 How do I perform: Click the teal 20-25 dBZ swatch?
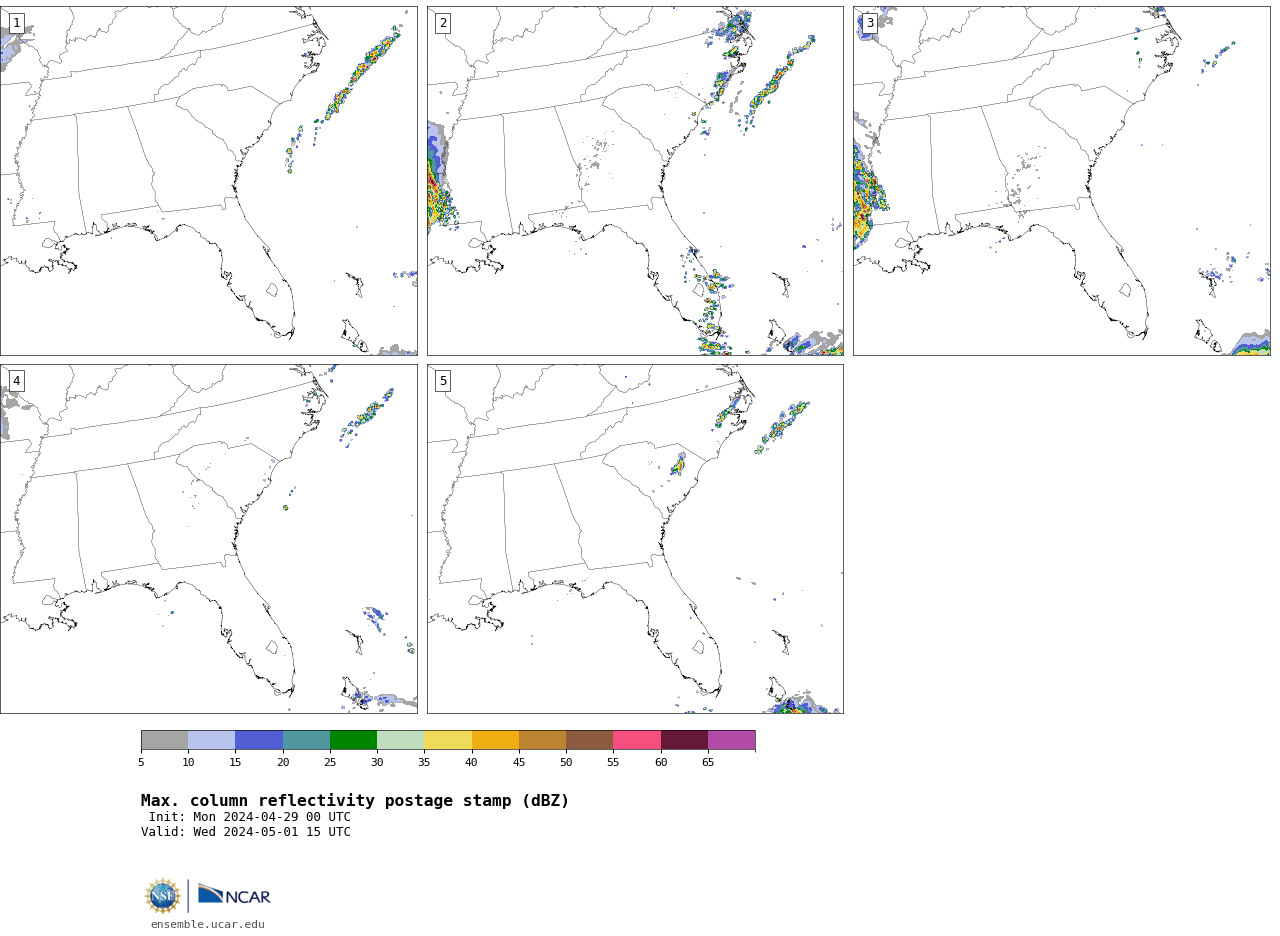306,740
